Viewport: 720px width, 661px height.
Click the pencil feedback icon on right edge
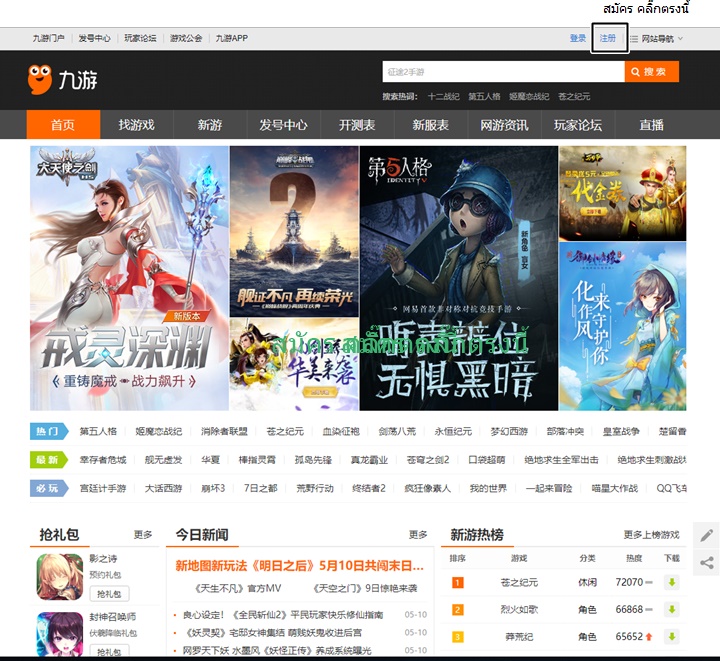pos(707,535)
